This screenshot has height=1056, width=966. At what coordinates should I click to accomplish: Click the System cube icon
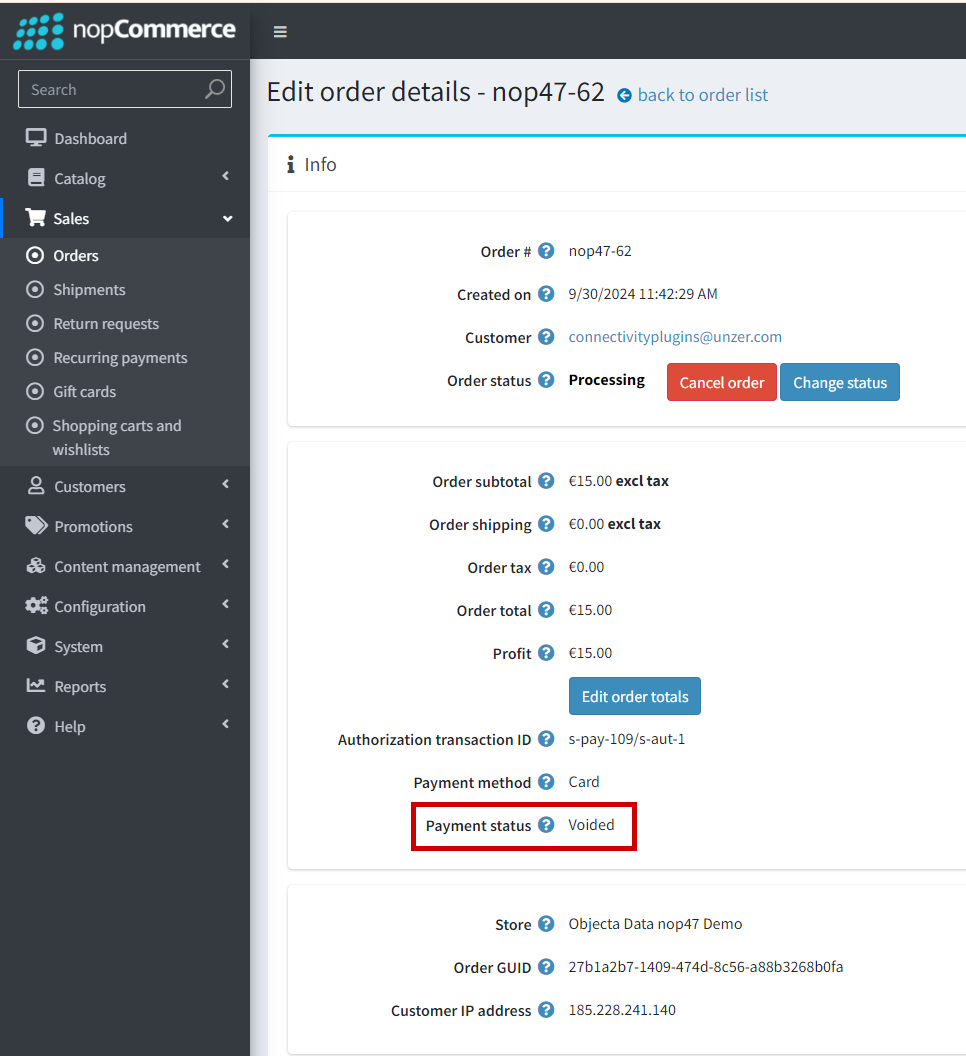click(36, 645)
